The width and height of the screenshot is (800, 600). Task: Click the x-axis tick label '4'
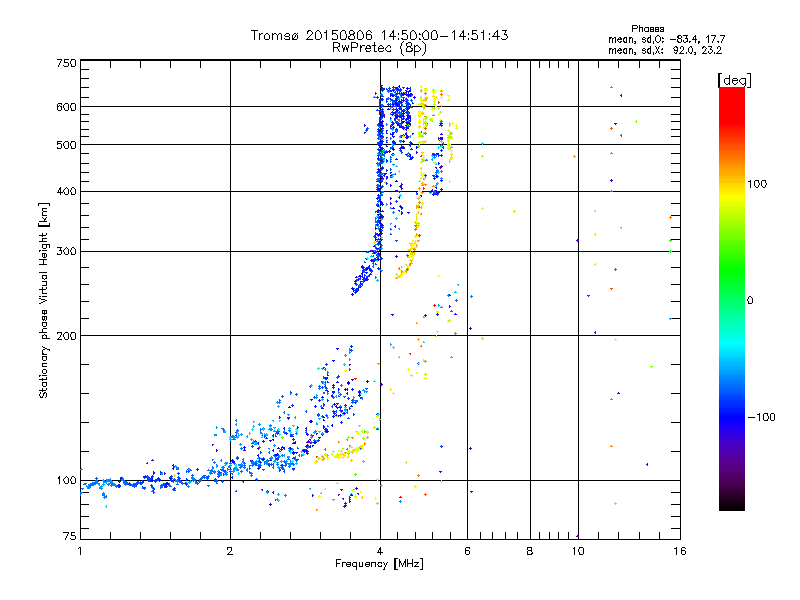[380, 551]
